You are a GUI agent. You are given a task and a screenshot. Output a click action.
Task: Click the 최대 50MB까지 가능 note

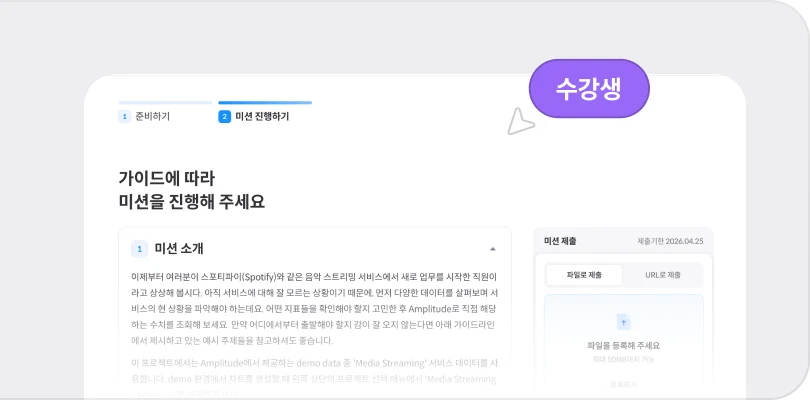(624, 359)
